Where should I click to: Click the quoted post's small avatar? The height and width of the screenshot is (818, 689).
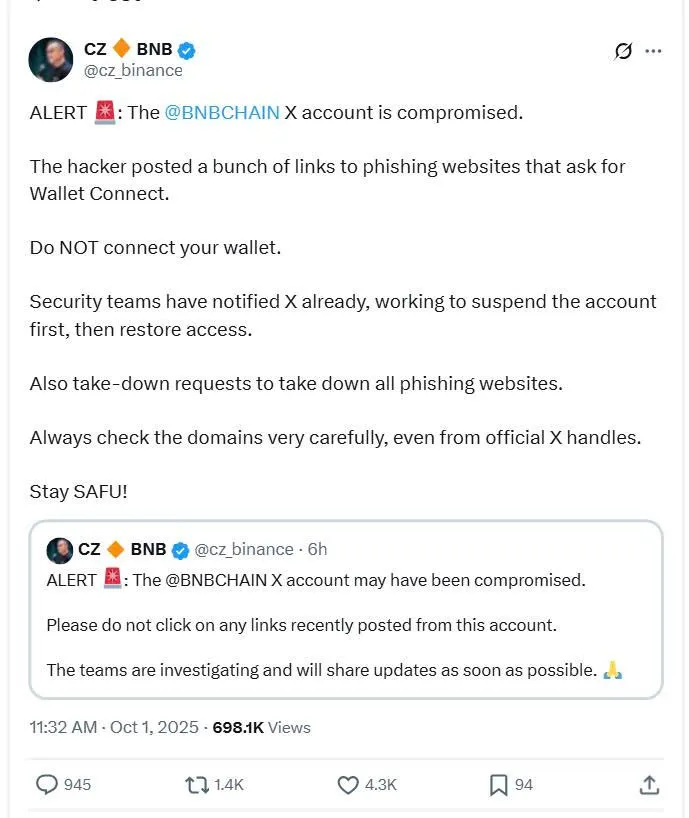tap(59, 549)
